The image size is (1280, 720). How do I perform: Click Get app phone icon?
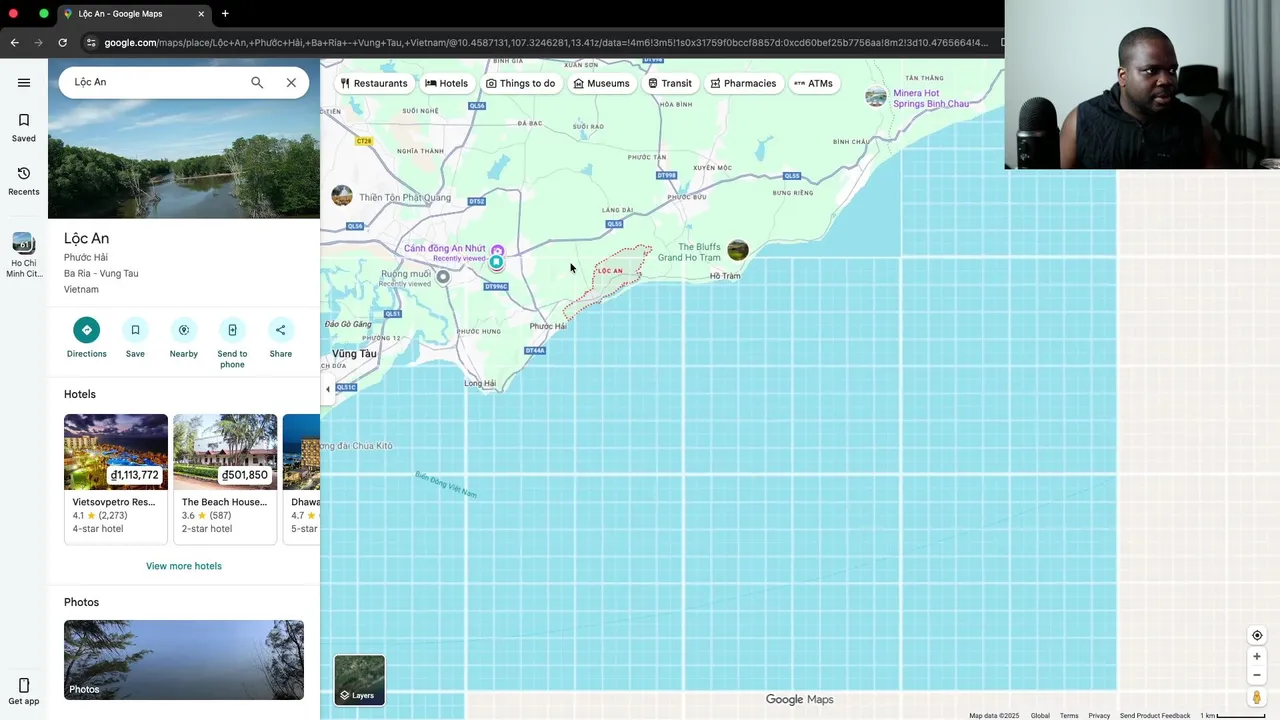(24, 691)
